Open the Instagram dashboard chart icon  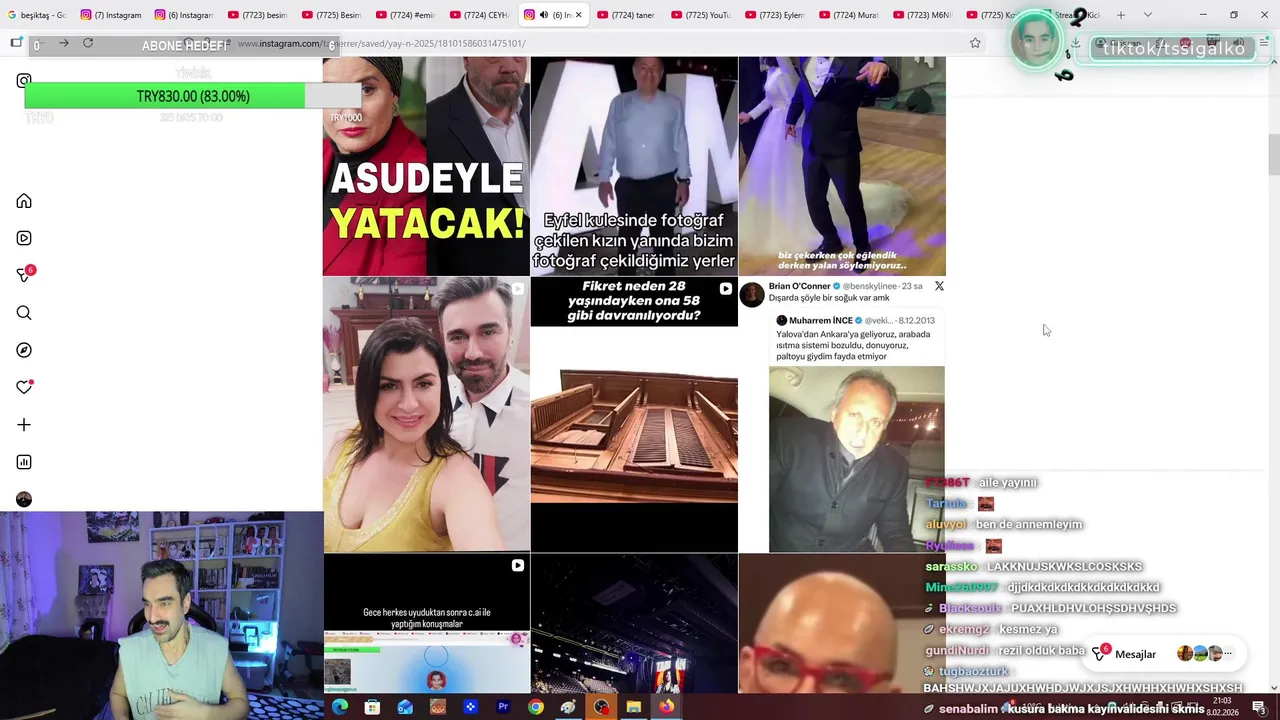24,462
